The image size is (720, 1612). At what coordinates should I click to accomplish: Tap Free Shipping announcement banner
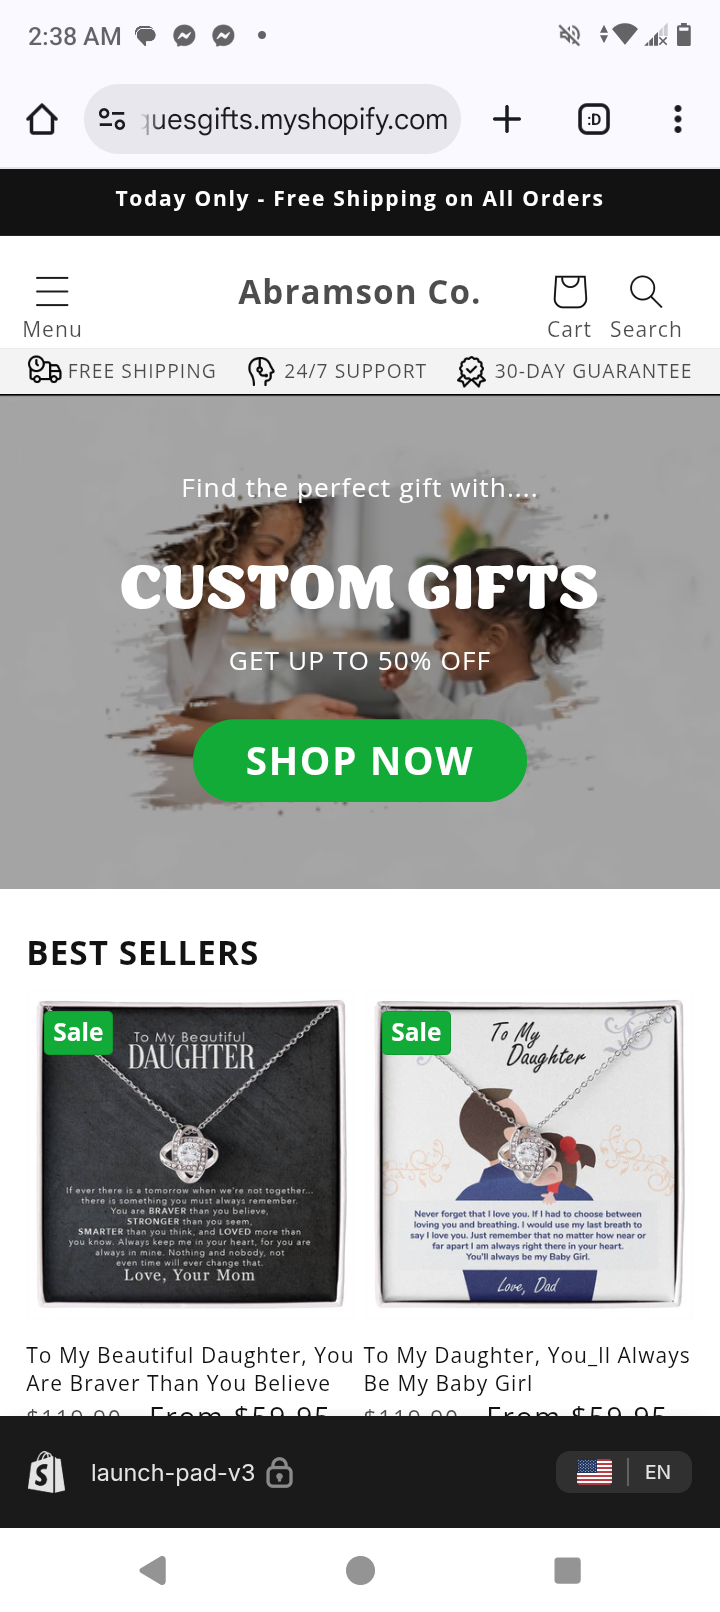point(360,198)
